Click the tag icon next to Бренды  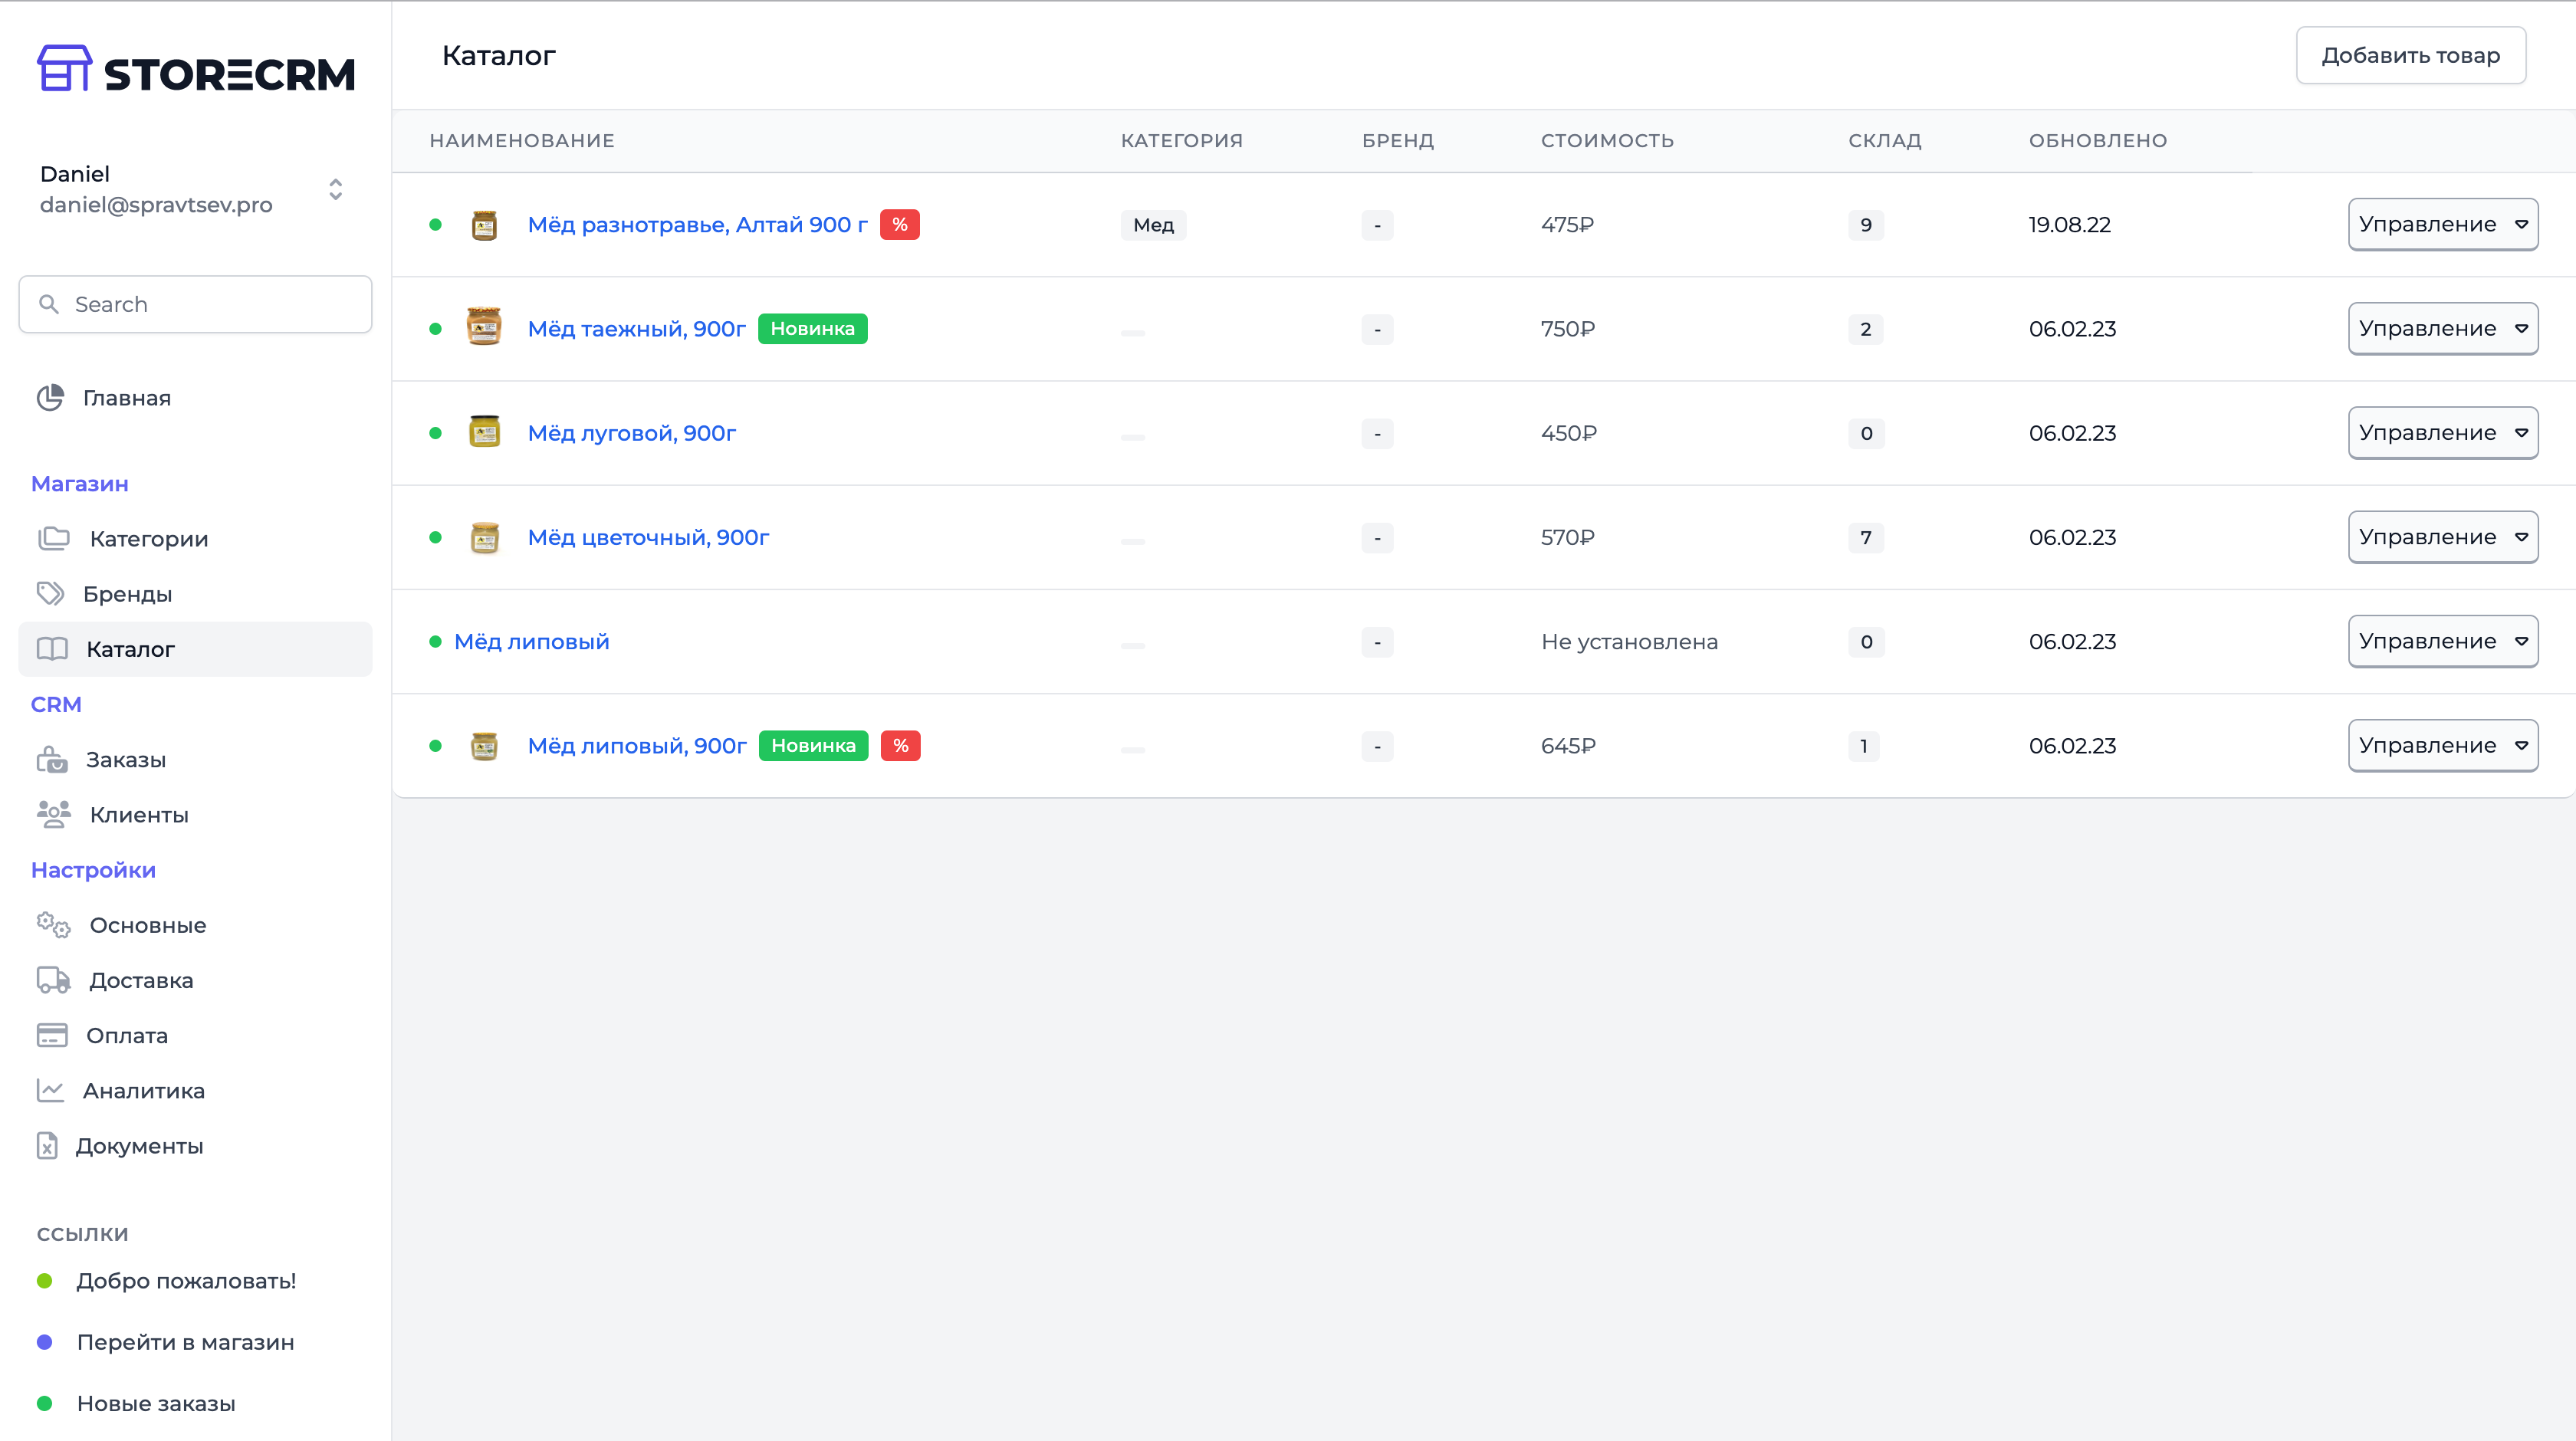[51, 594]
